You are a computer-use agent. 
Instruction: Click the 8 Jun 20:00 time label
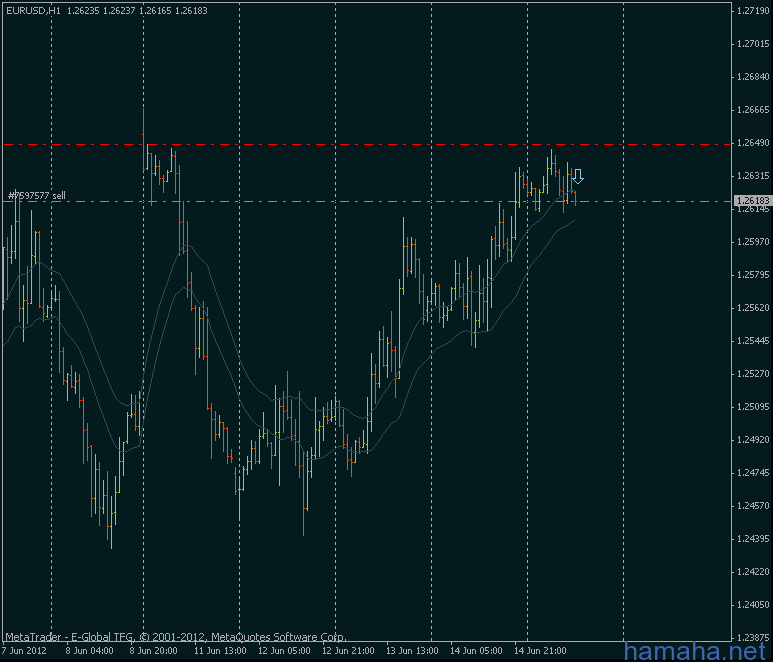[153, 651]
